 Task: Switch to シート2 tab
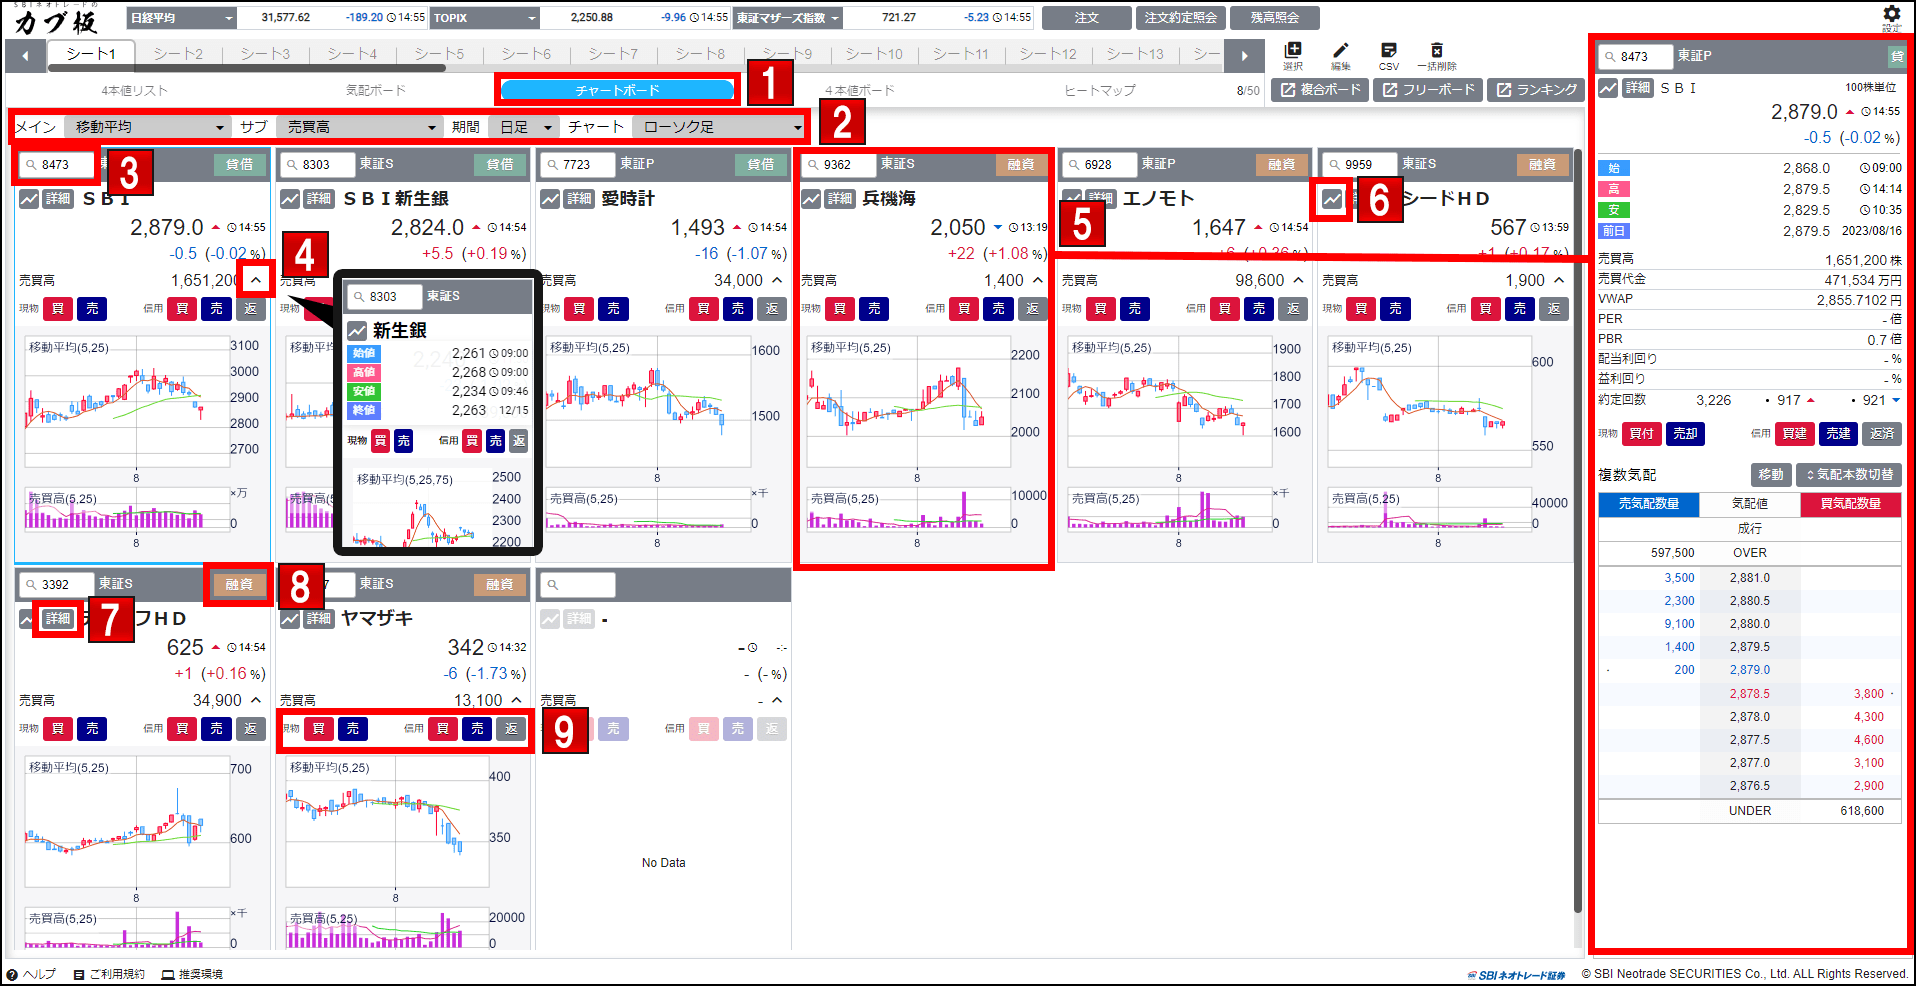pyautogui.click(x=178, y=54)
